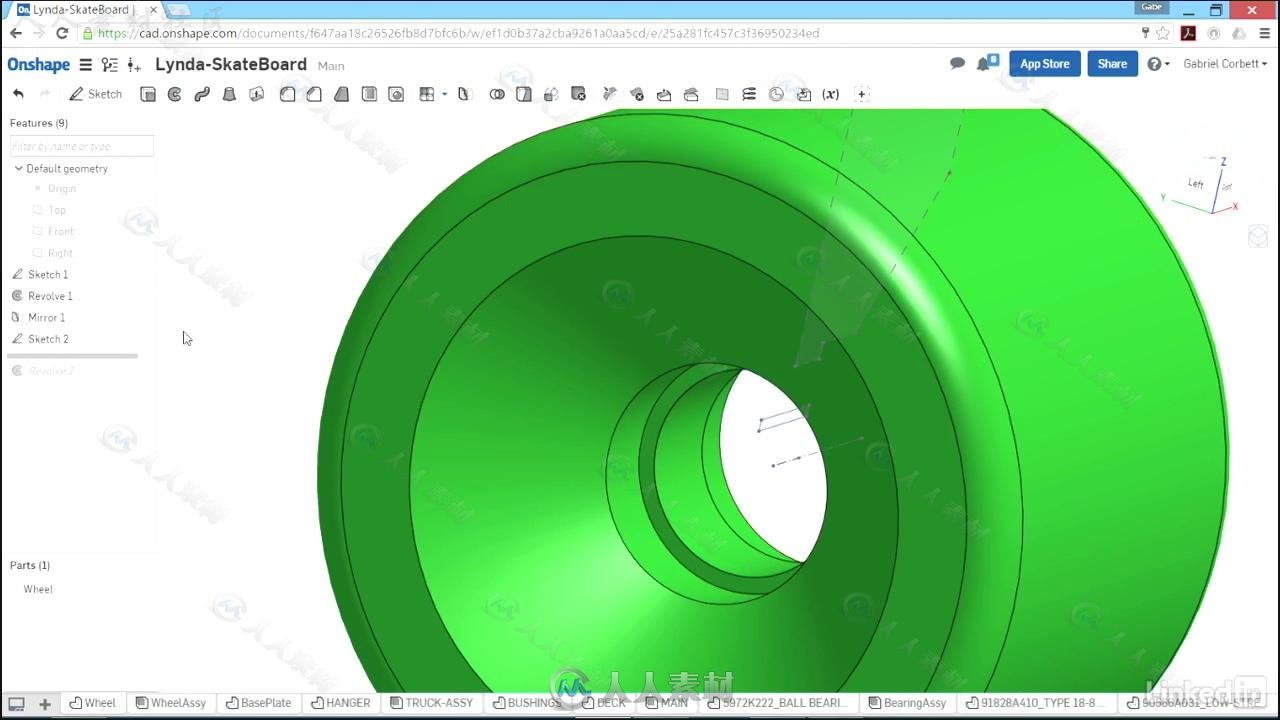Open the comments speech bubble
This screenshot has height=720, width=1280.
pyautogui.click(x=957, y=64)
